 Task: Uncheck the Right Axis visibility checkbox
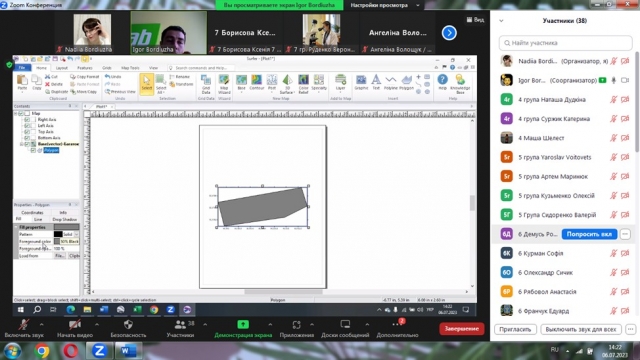point(27,120)
